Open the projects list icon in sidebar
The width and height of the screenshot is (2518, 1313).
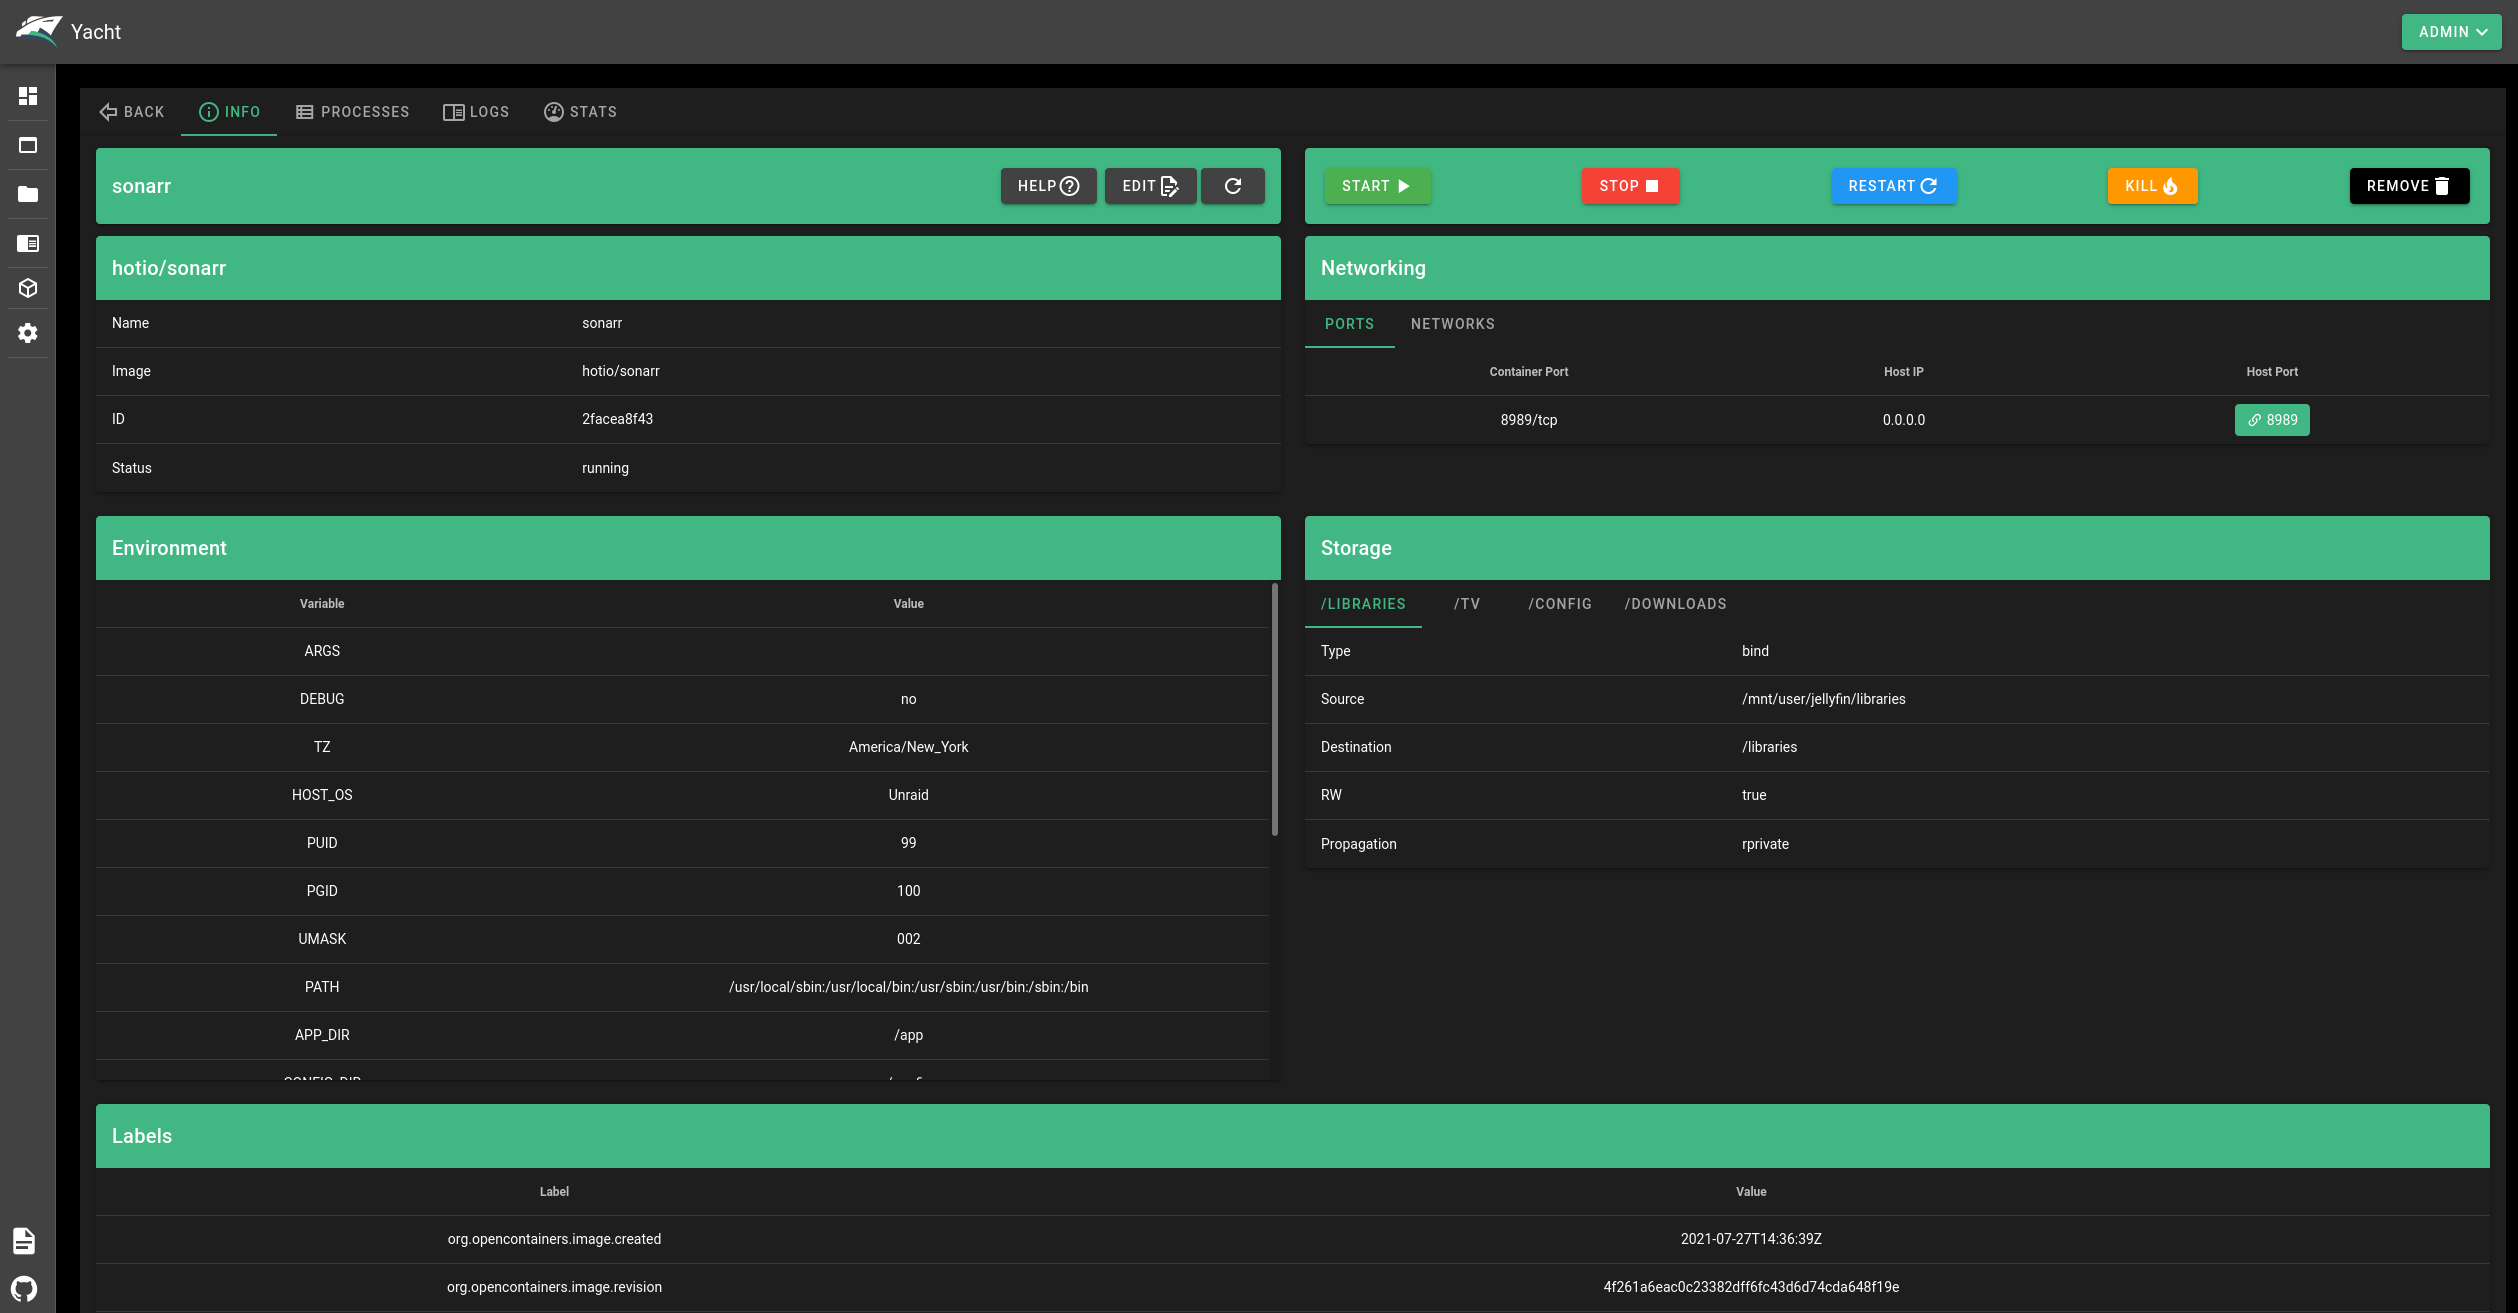pyautogui.click(x=28, y=244)
